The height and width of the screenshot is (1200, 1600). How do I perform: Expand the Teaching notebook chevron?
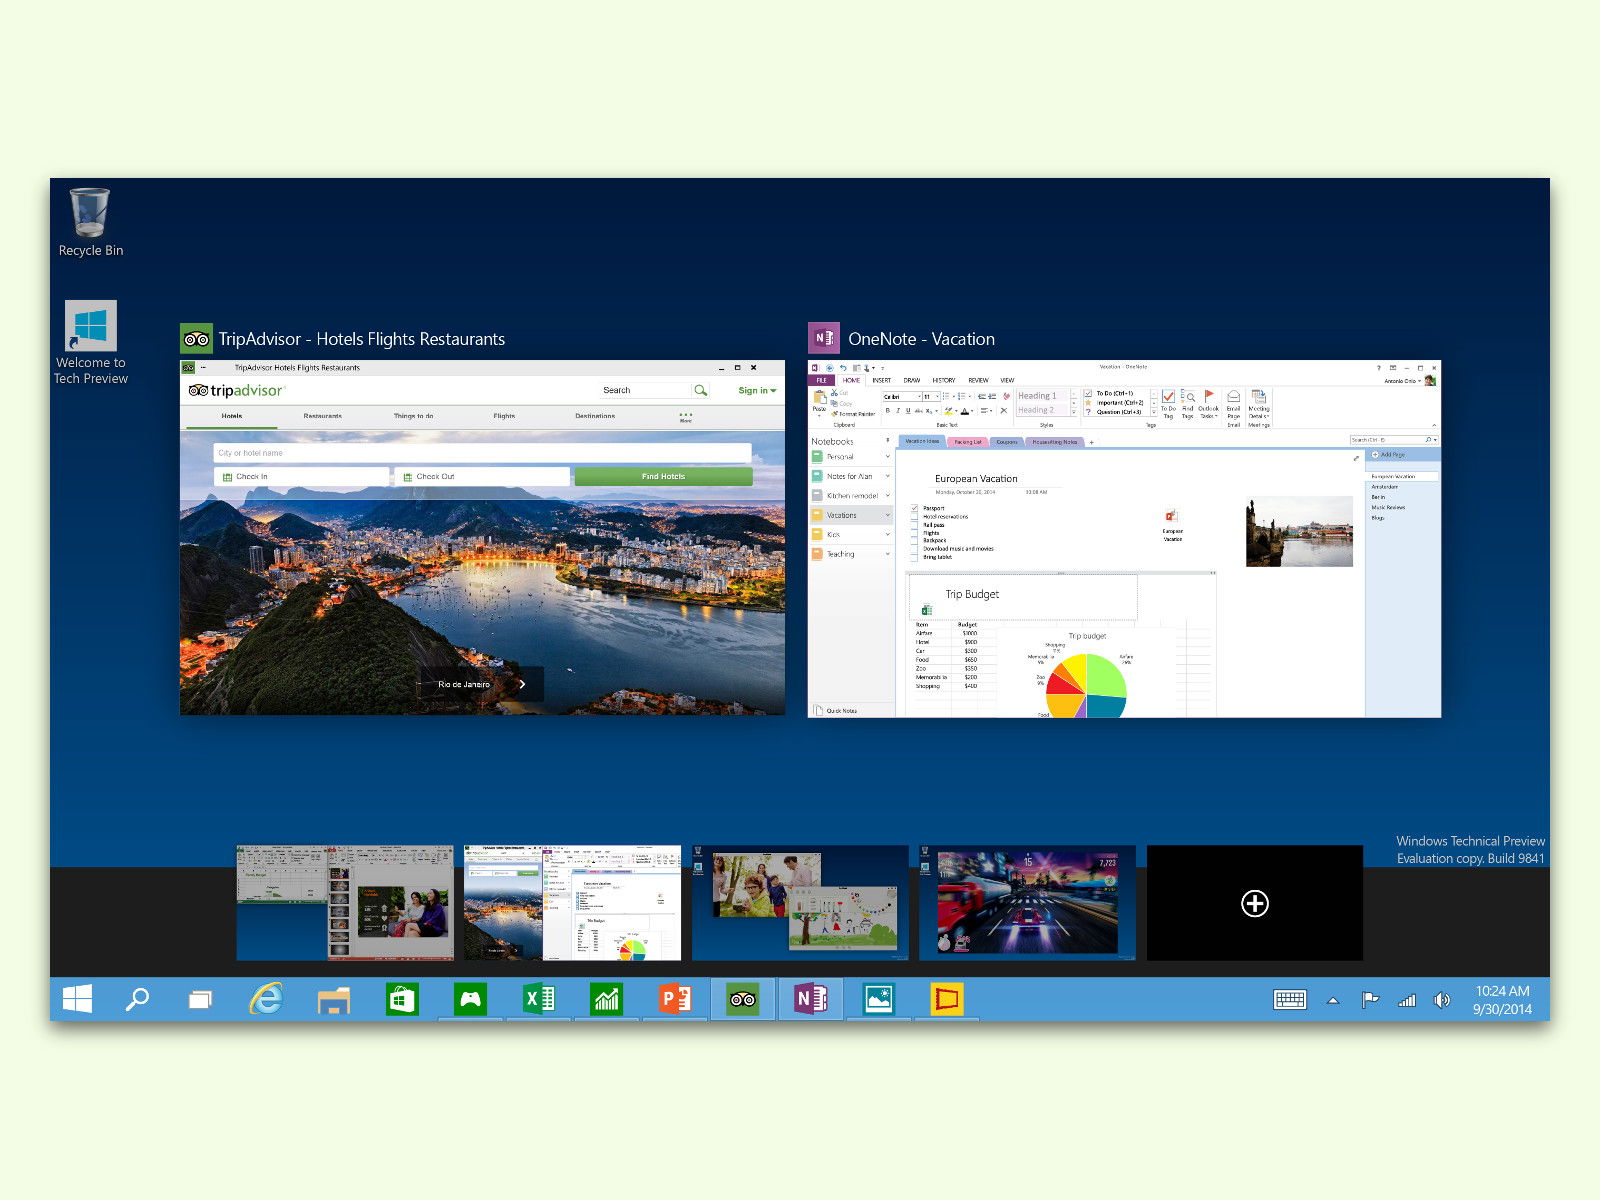[x=887, y=554]
